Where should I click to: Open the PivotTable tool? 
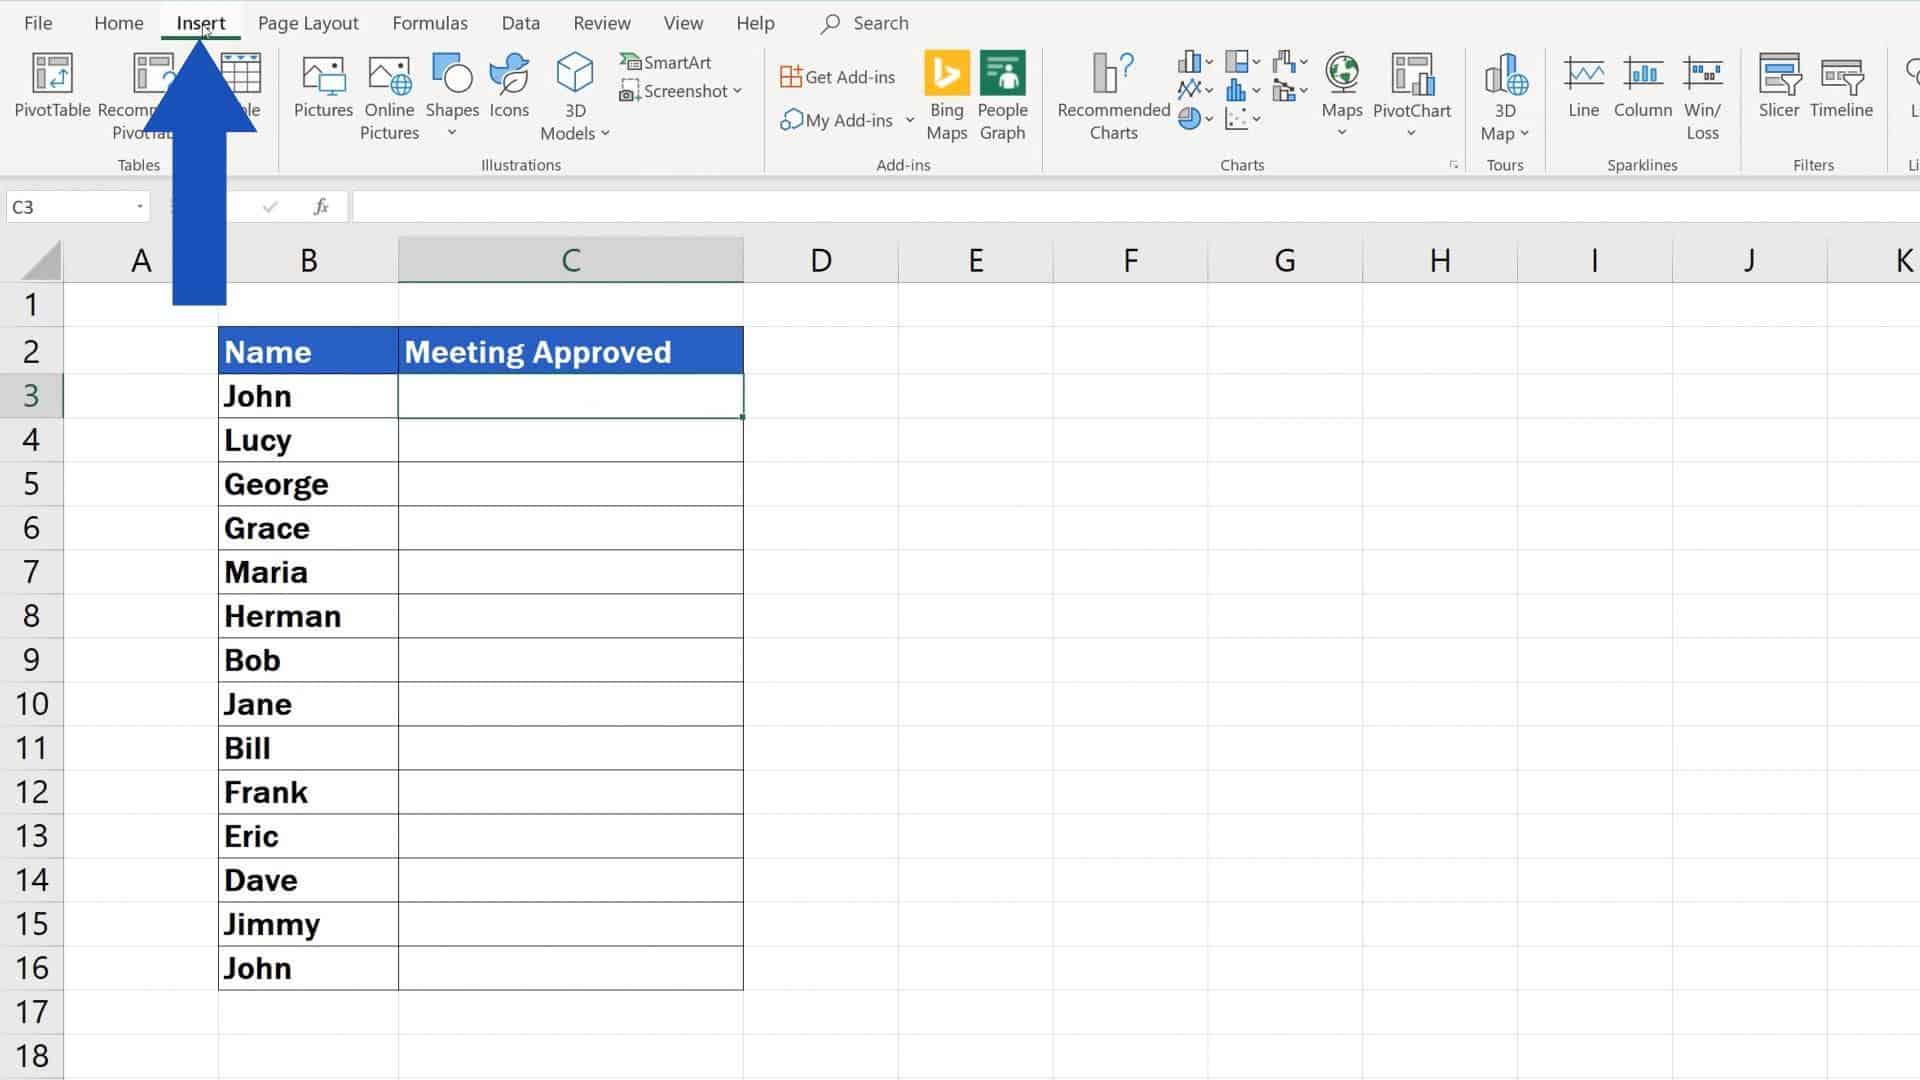tap(51, 90)
